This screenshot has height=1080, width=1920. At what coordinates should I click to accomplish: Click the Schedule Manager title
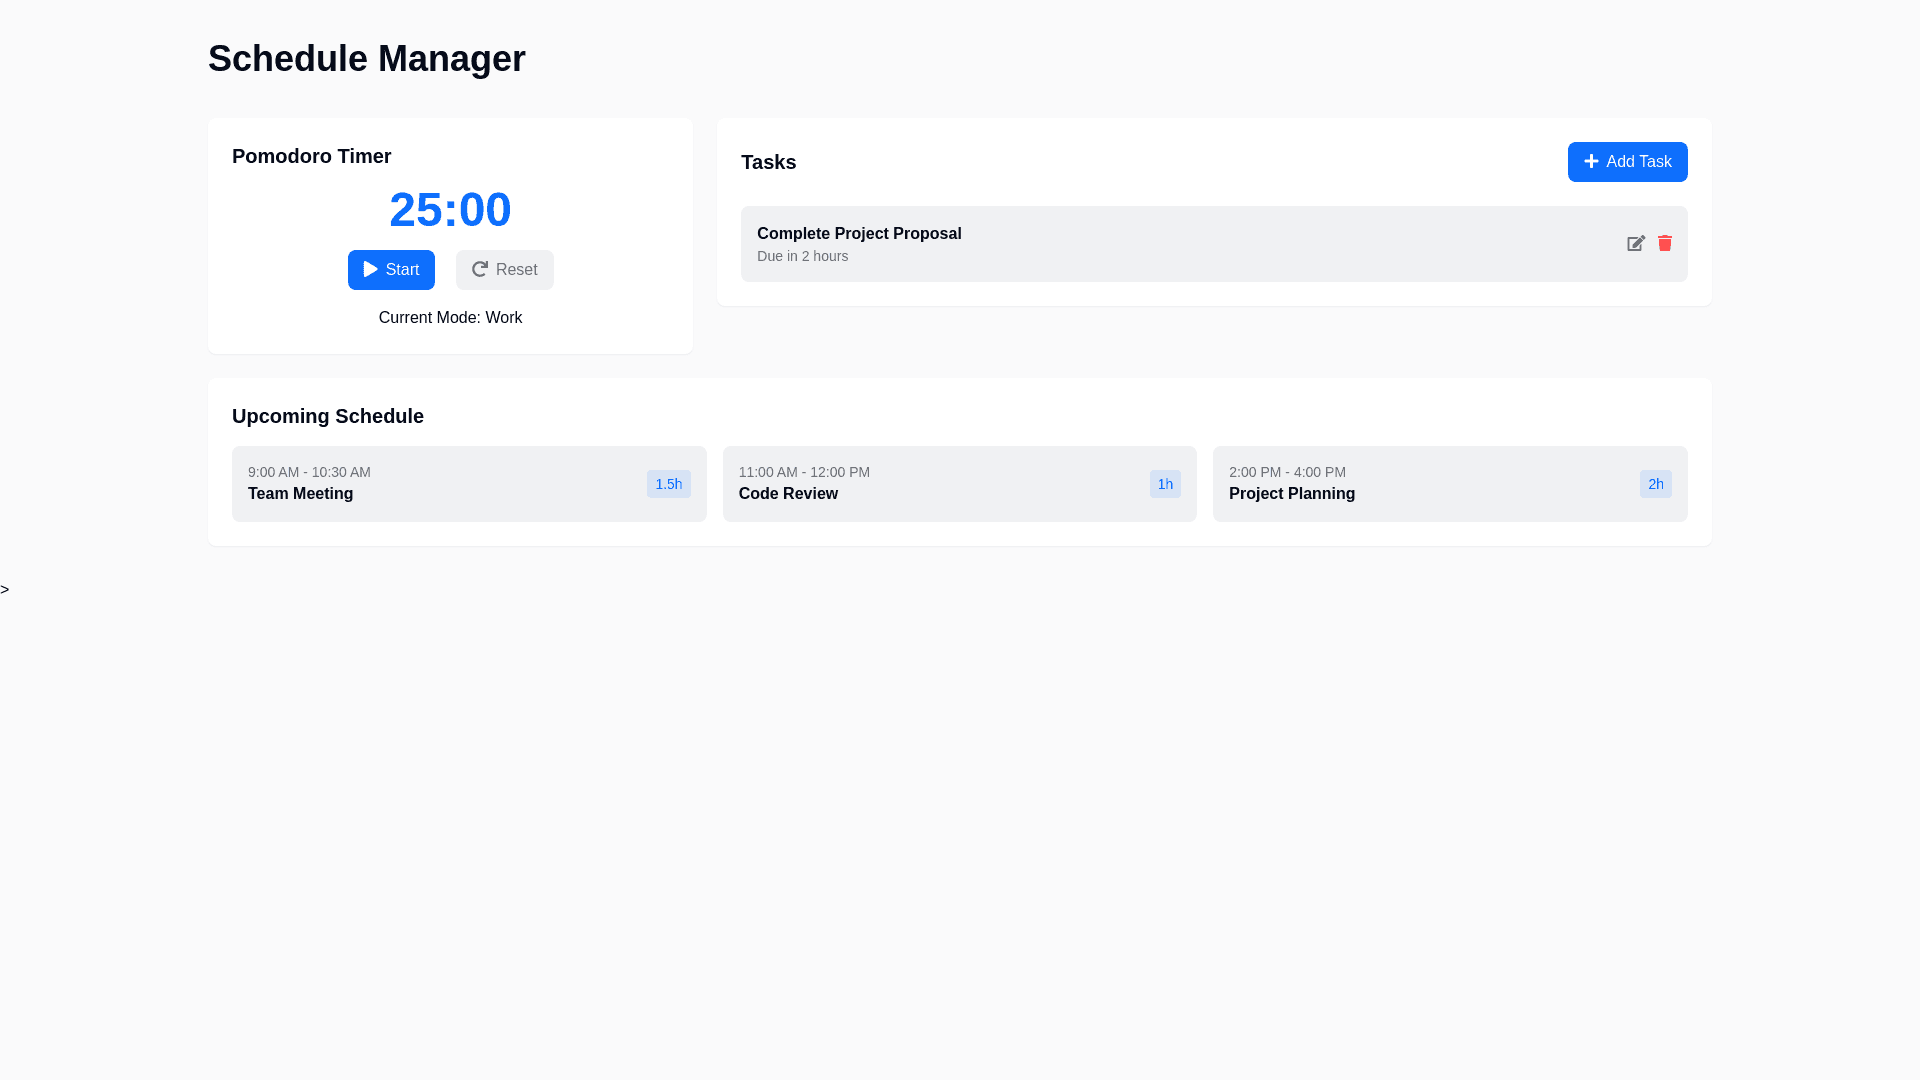click(x=366, y=59)
